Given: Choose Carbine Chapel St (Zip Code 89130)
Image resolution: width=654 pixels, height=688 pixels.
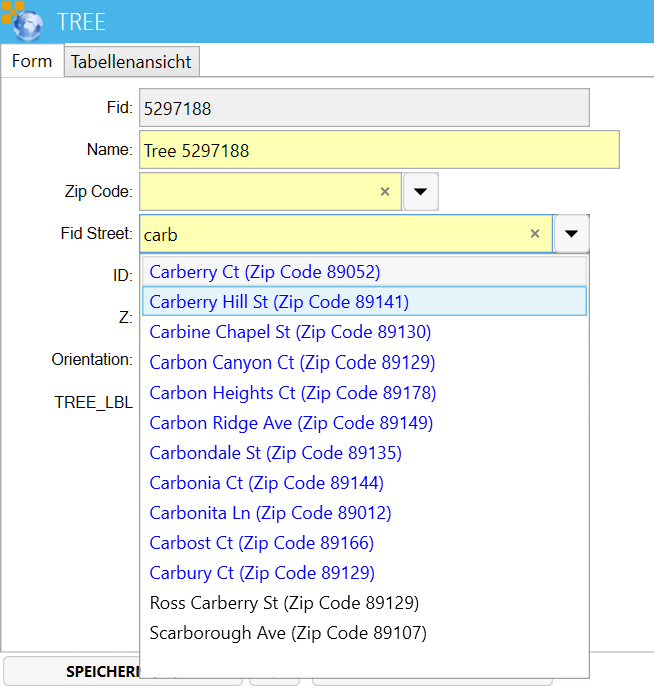Looking at the screenshot, I should [x=364, y=332].
